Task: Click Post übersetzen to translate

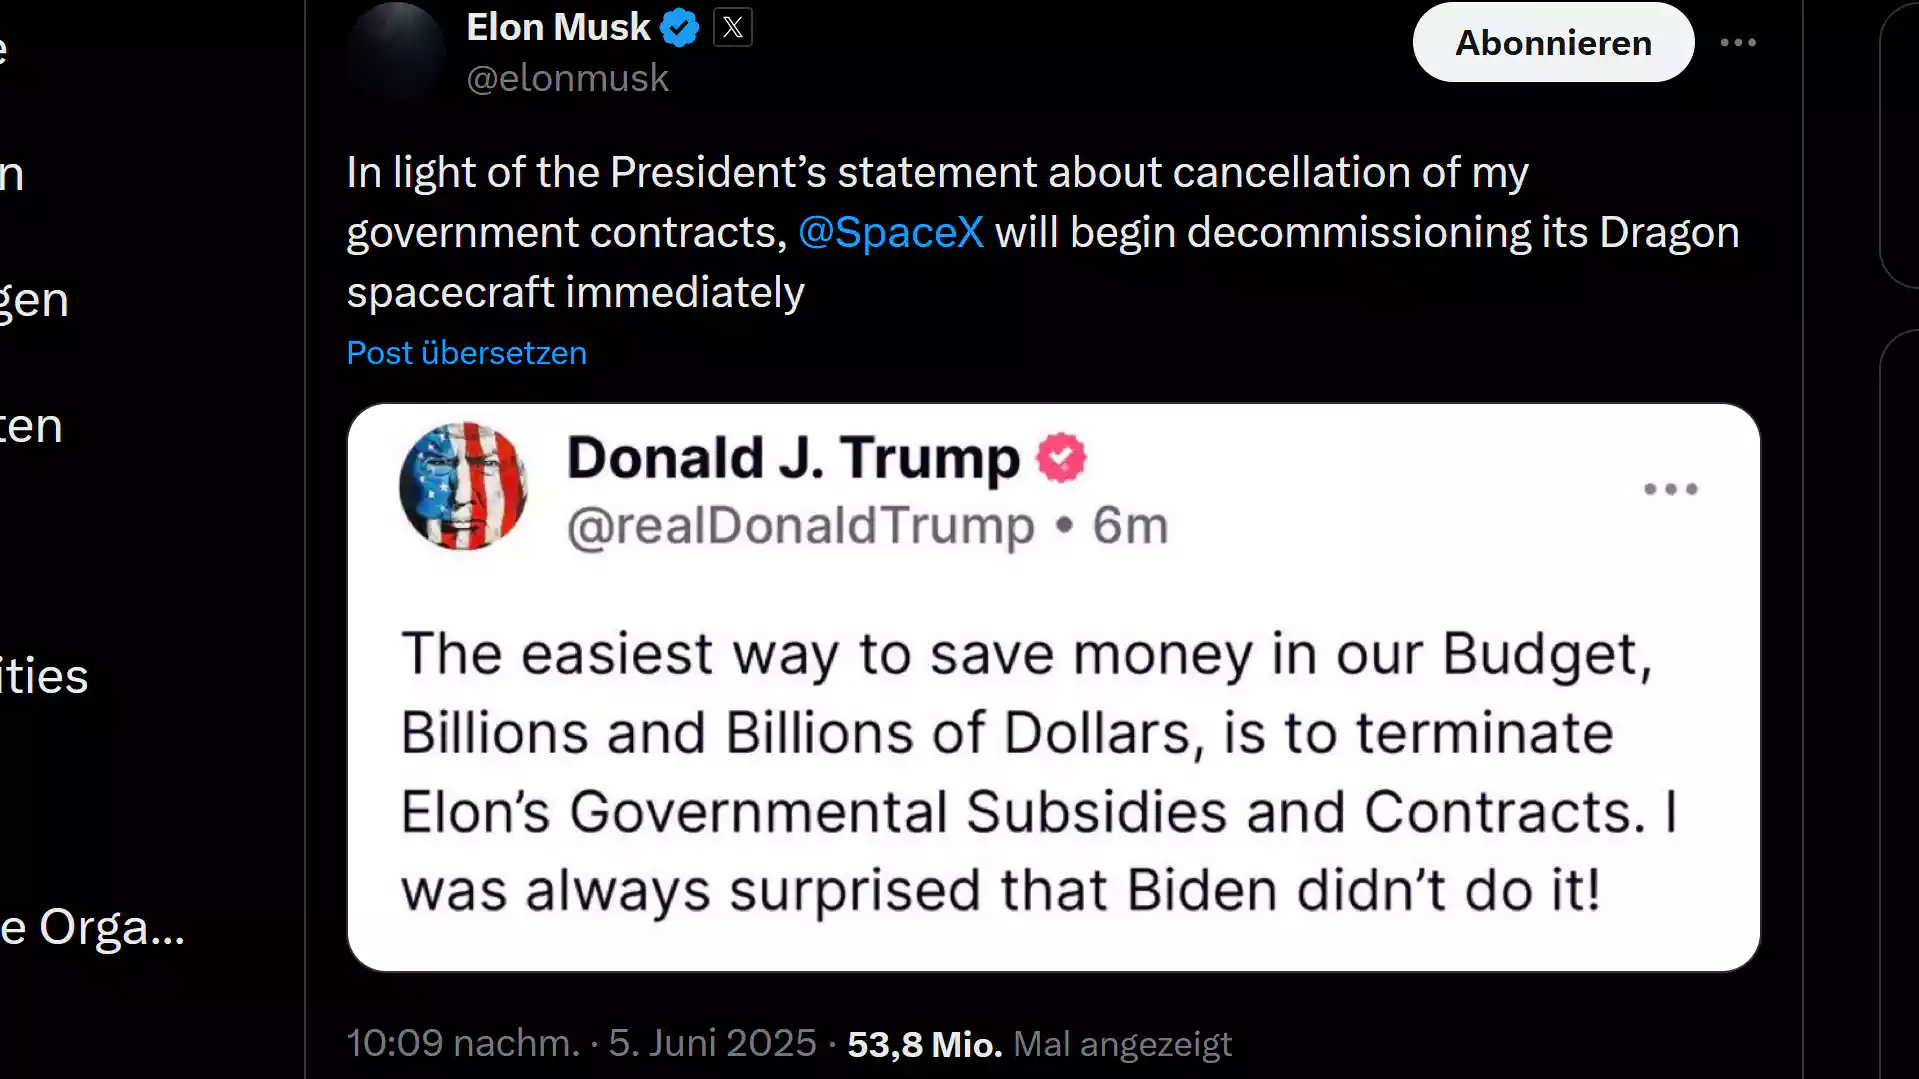Action: [467, 353]
